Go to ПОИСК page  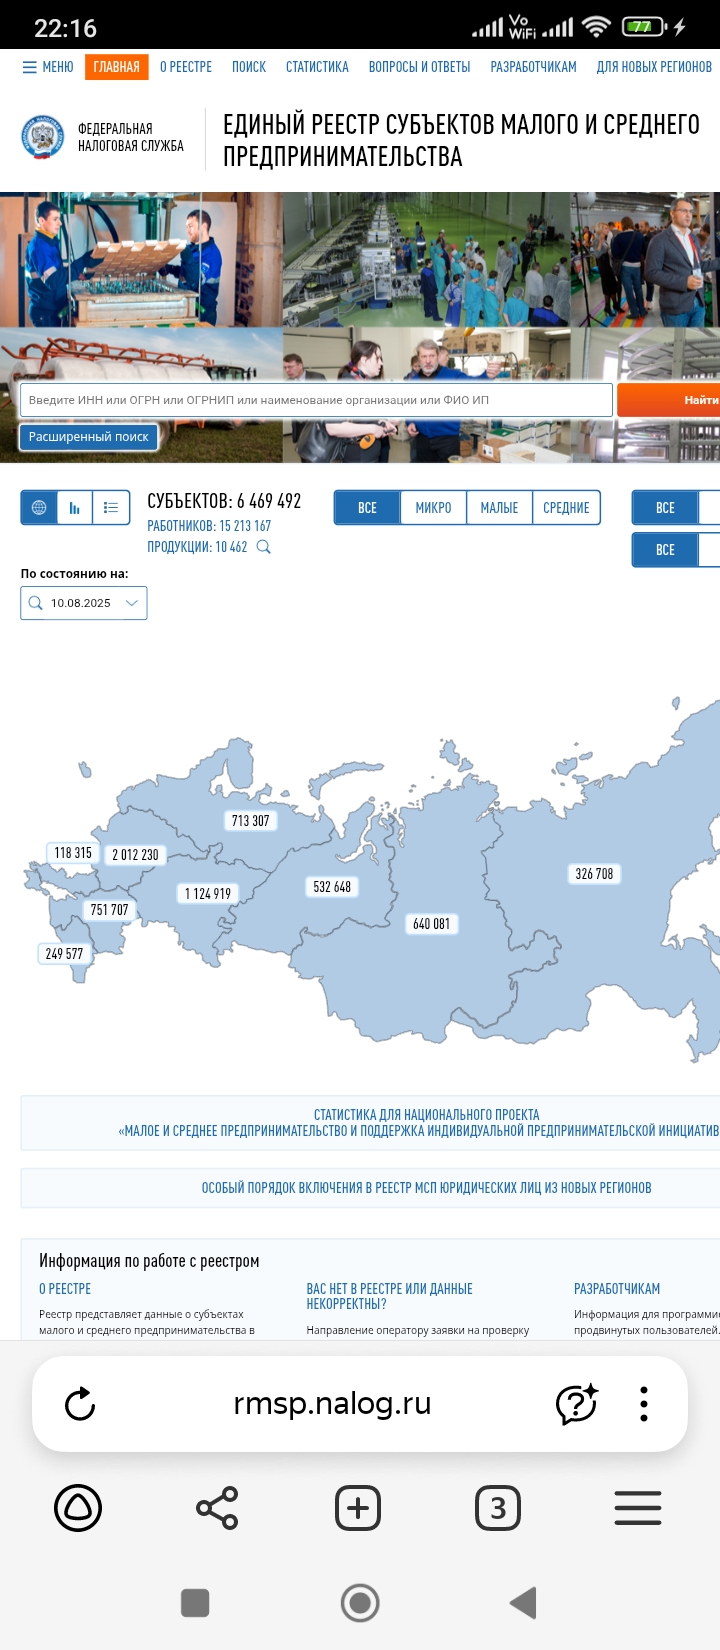point(249,67)
